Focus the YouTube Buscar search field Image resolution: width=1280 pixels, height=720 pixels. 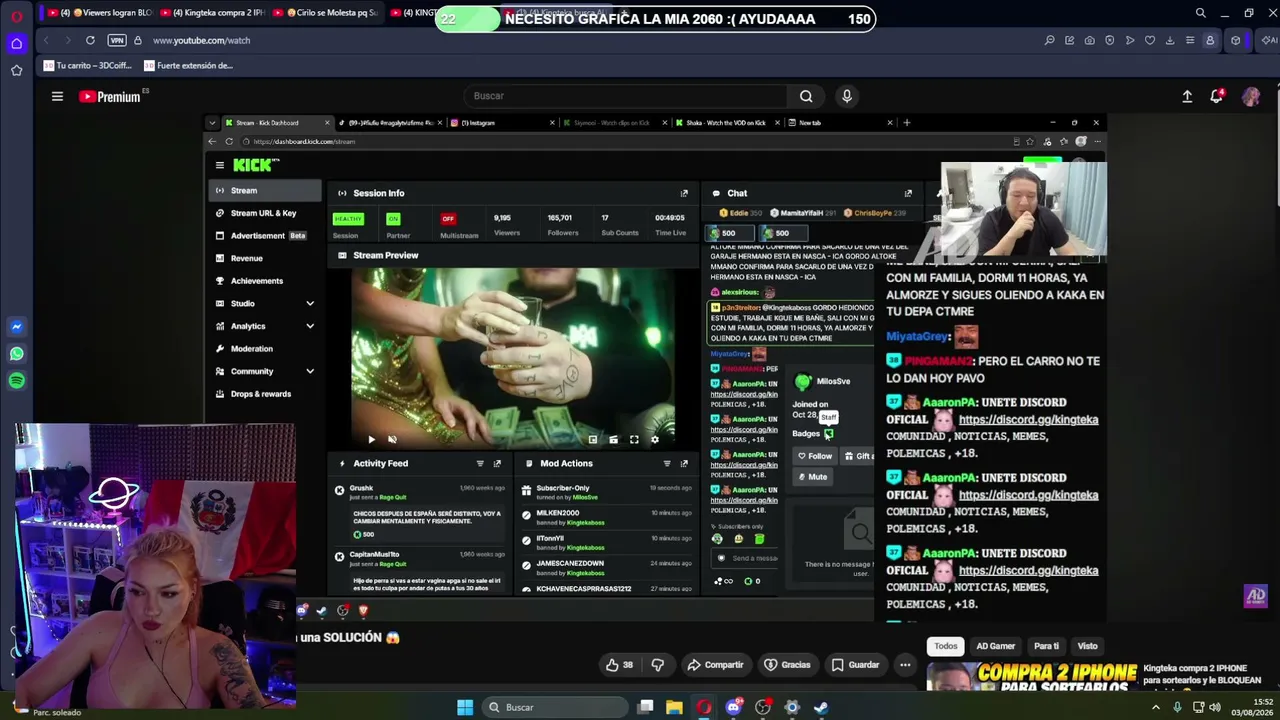[x=626, y=96]
